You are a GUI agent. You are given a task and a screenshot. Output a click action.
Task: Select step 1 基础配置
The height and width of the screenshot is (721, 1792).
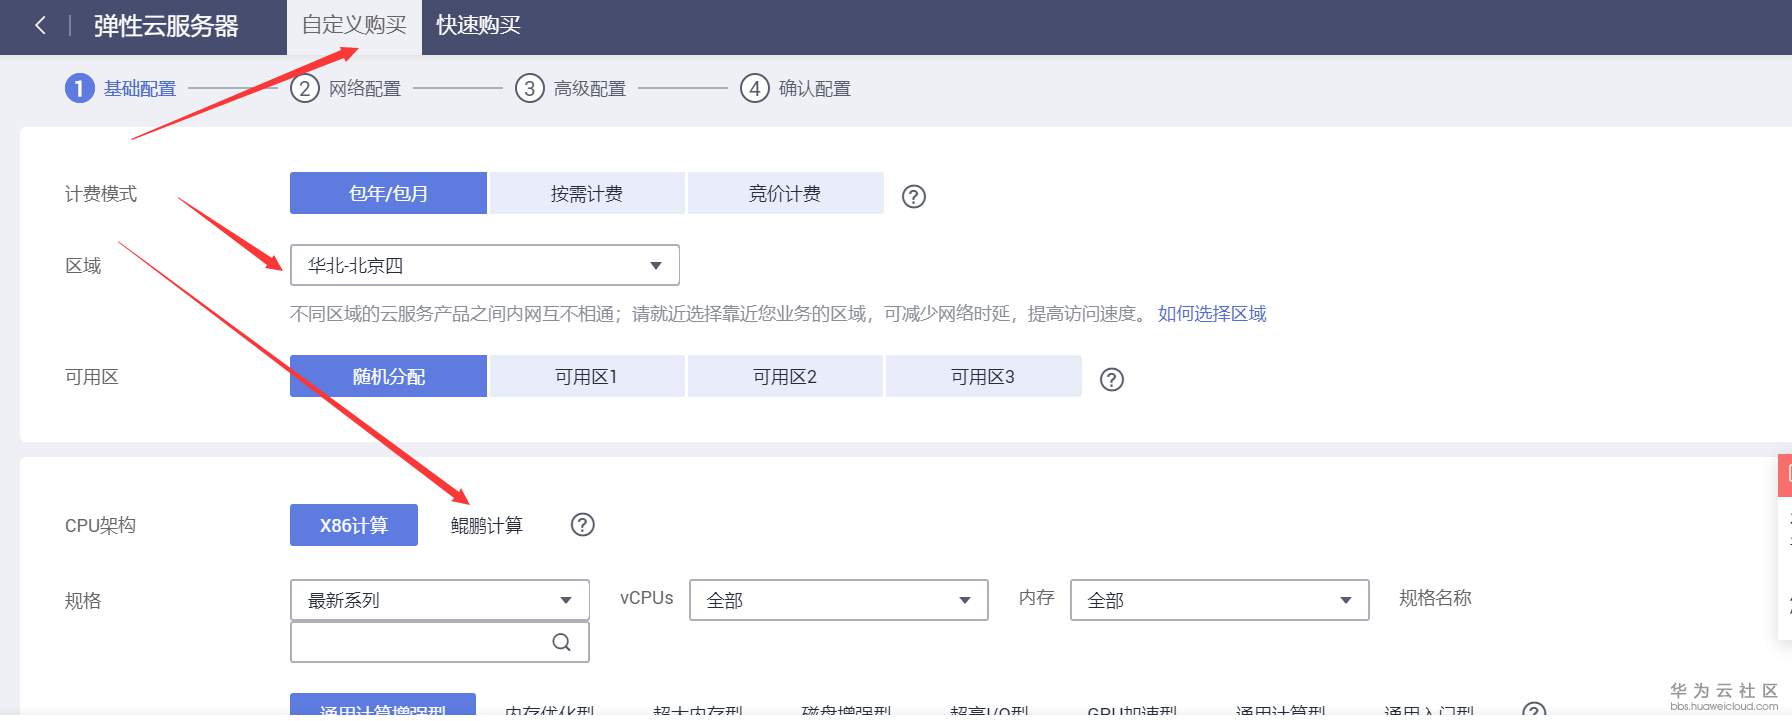(121, 89)
